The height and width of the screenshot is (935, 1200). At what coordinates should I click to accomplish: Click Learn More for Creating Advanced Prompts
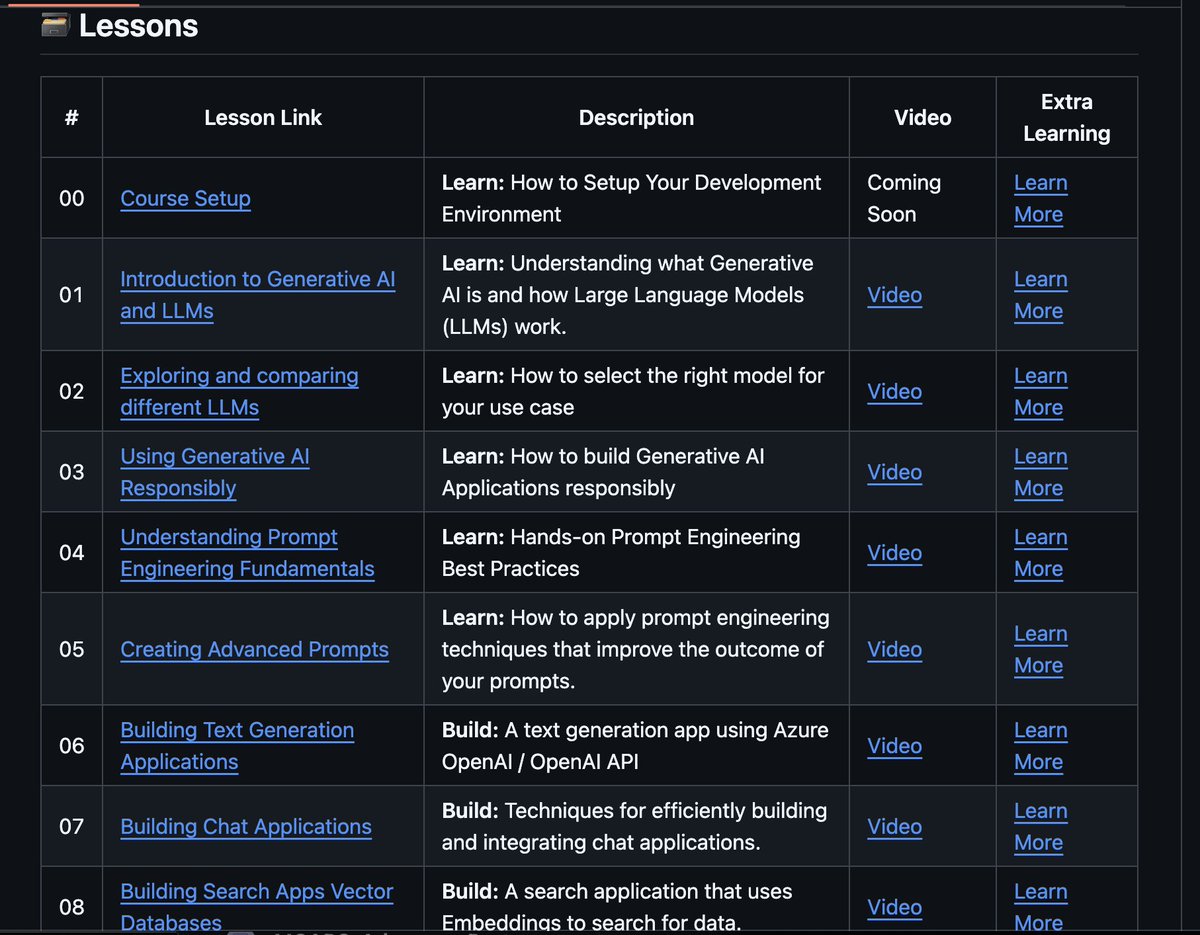(1041, 649)
